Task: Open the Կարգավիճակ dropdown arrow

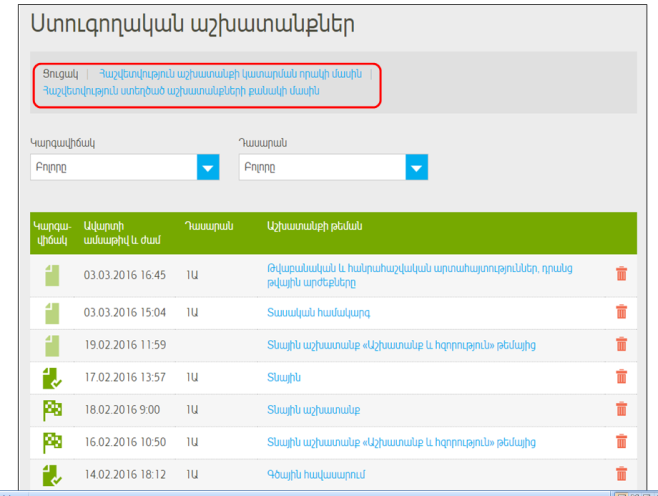Action: 208,167
